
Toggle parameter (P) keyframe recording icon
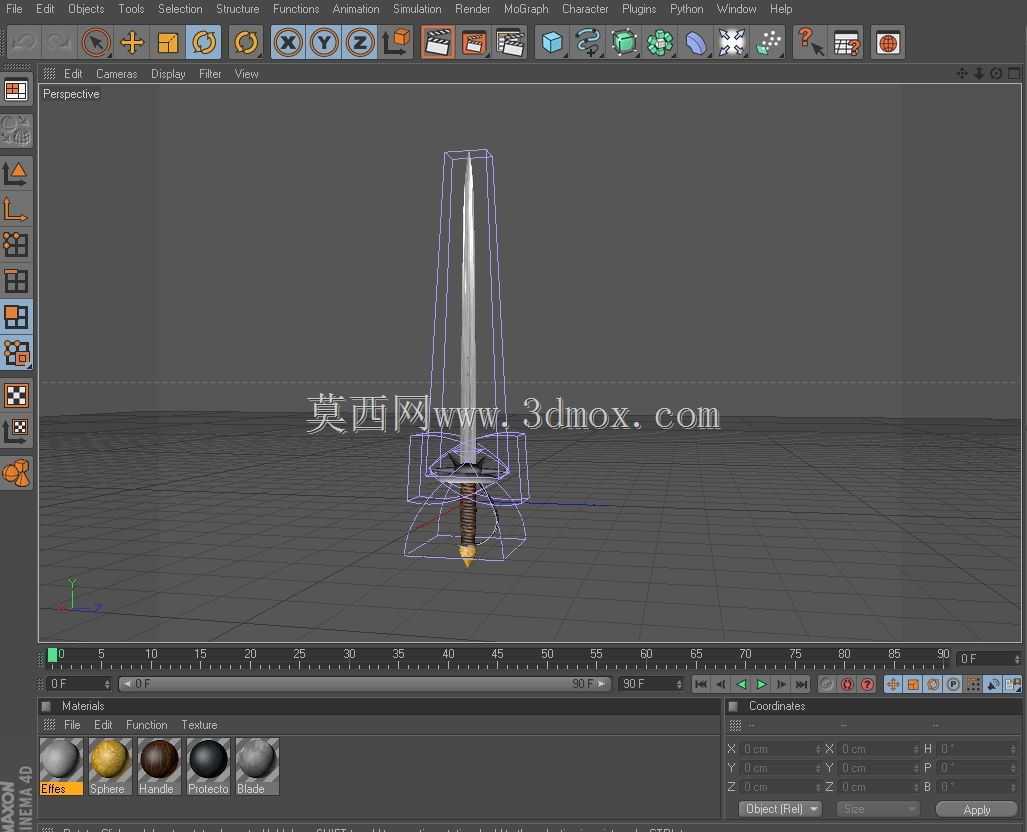(x=954, y=684)
